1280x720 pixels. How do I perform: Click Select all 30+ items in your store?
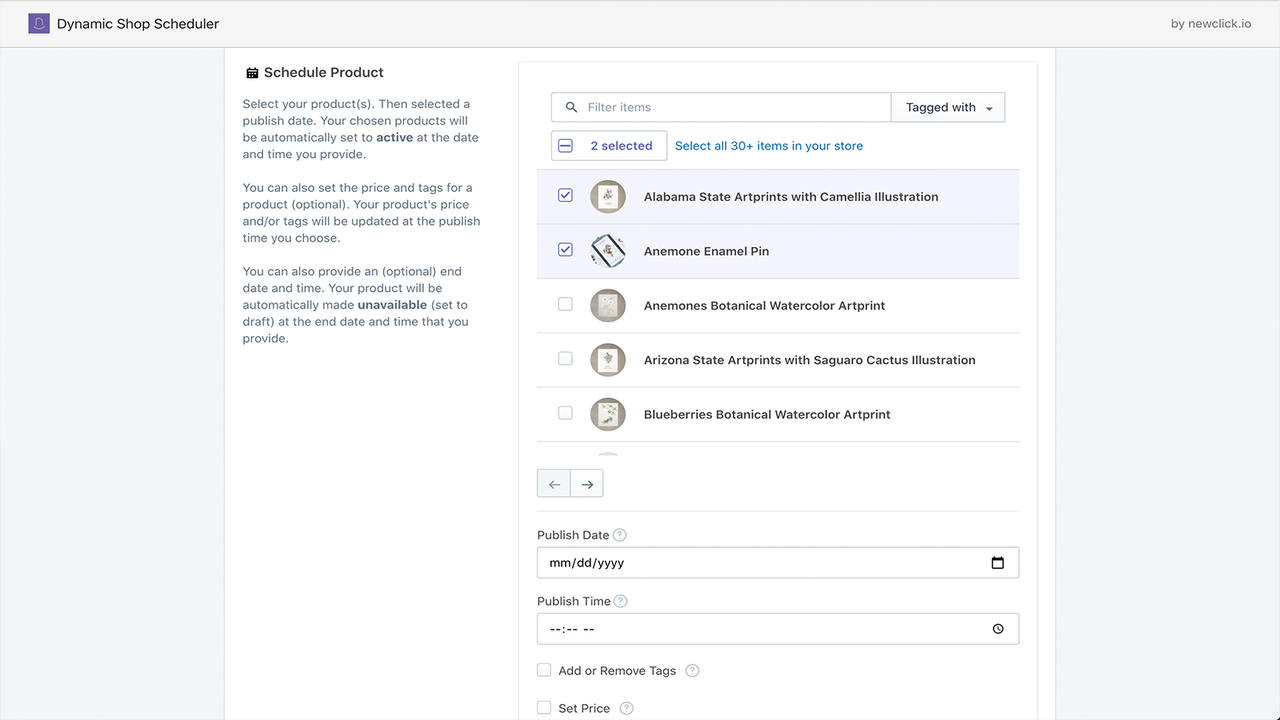(x=768, y=146)
